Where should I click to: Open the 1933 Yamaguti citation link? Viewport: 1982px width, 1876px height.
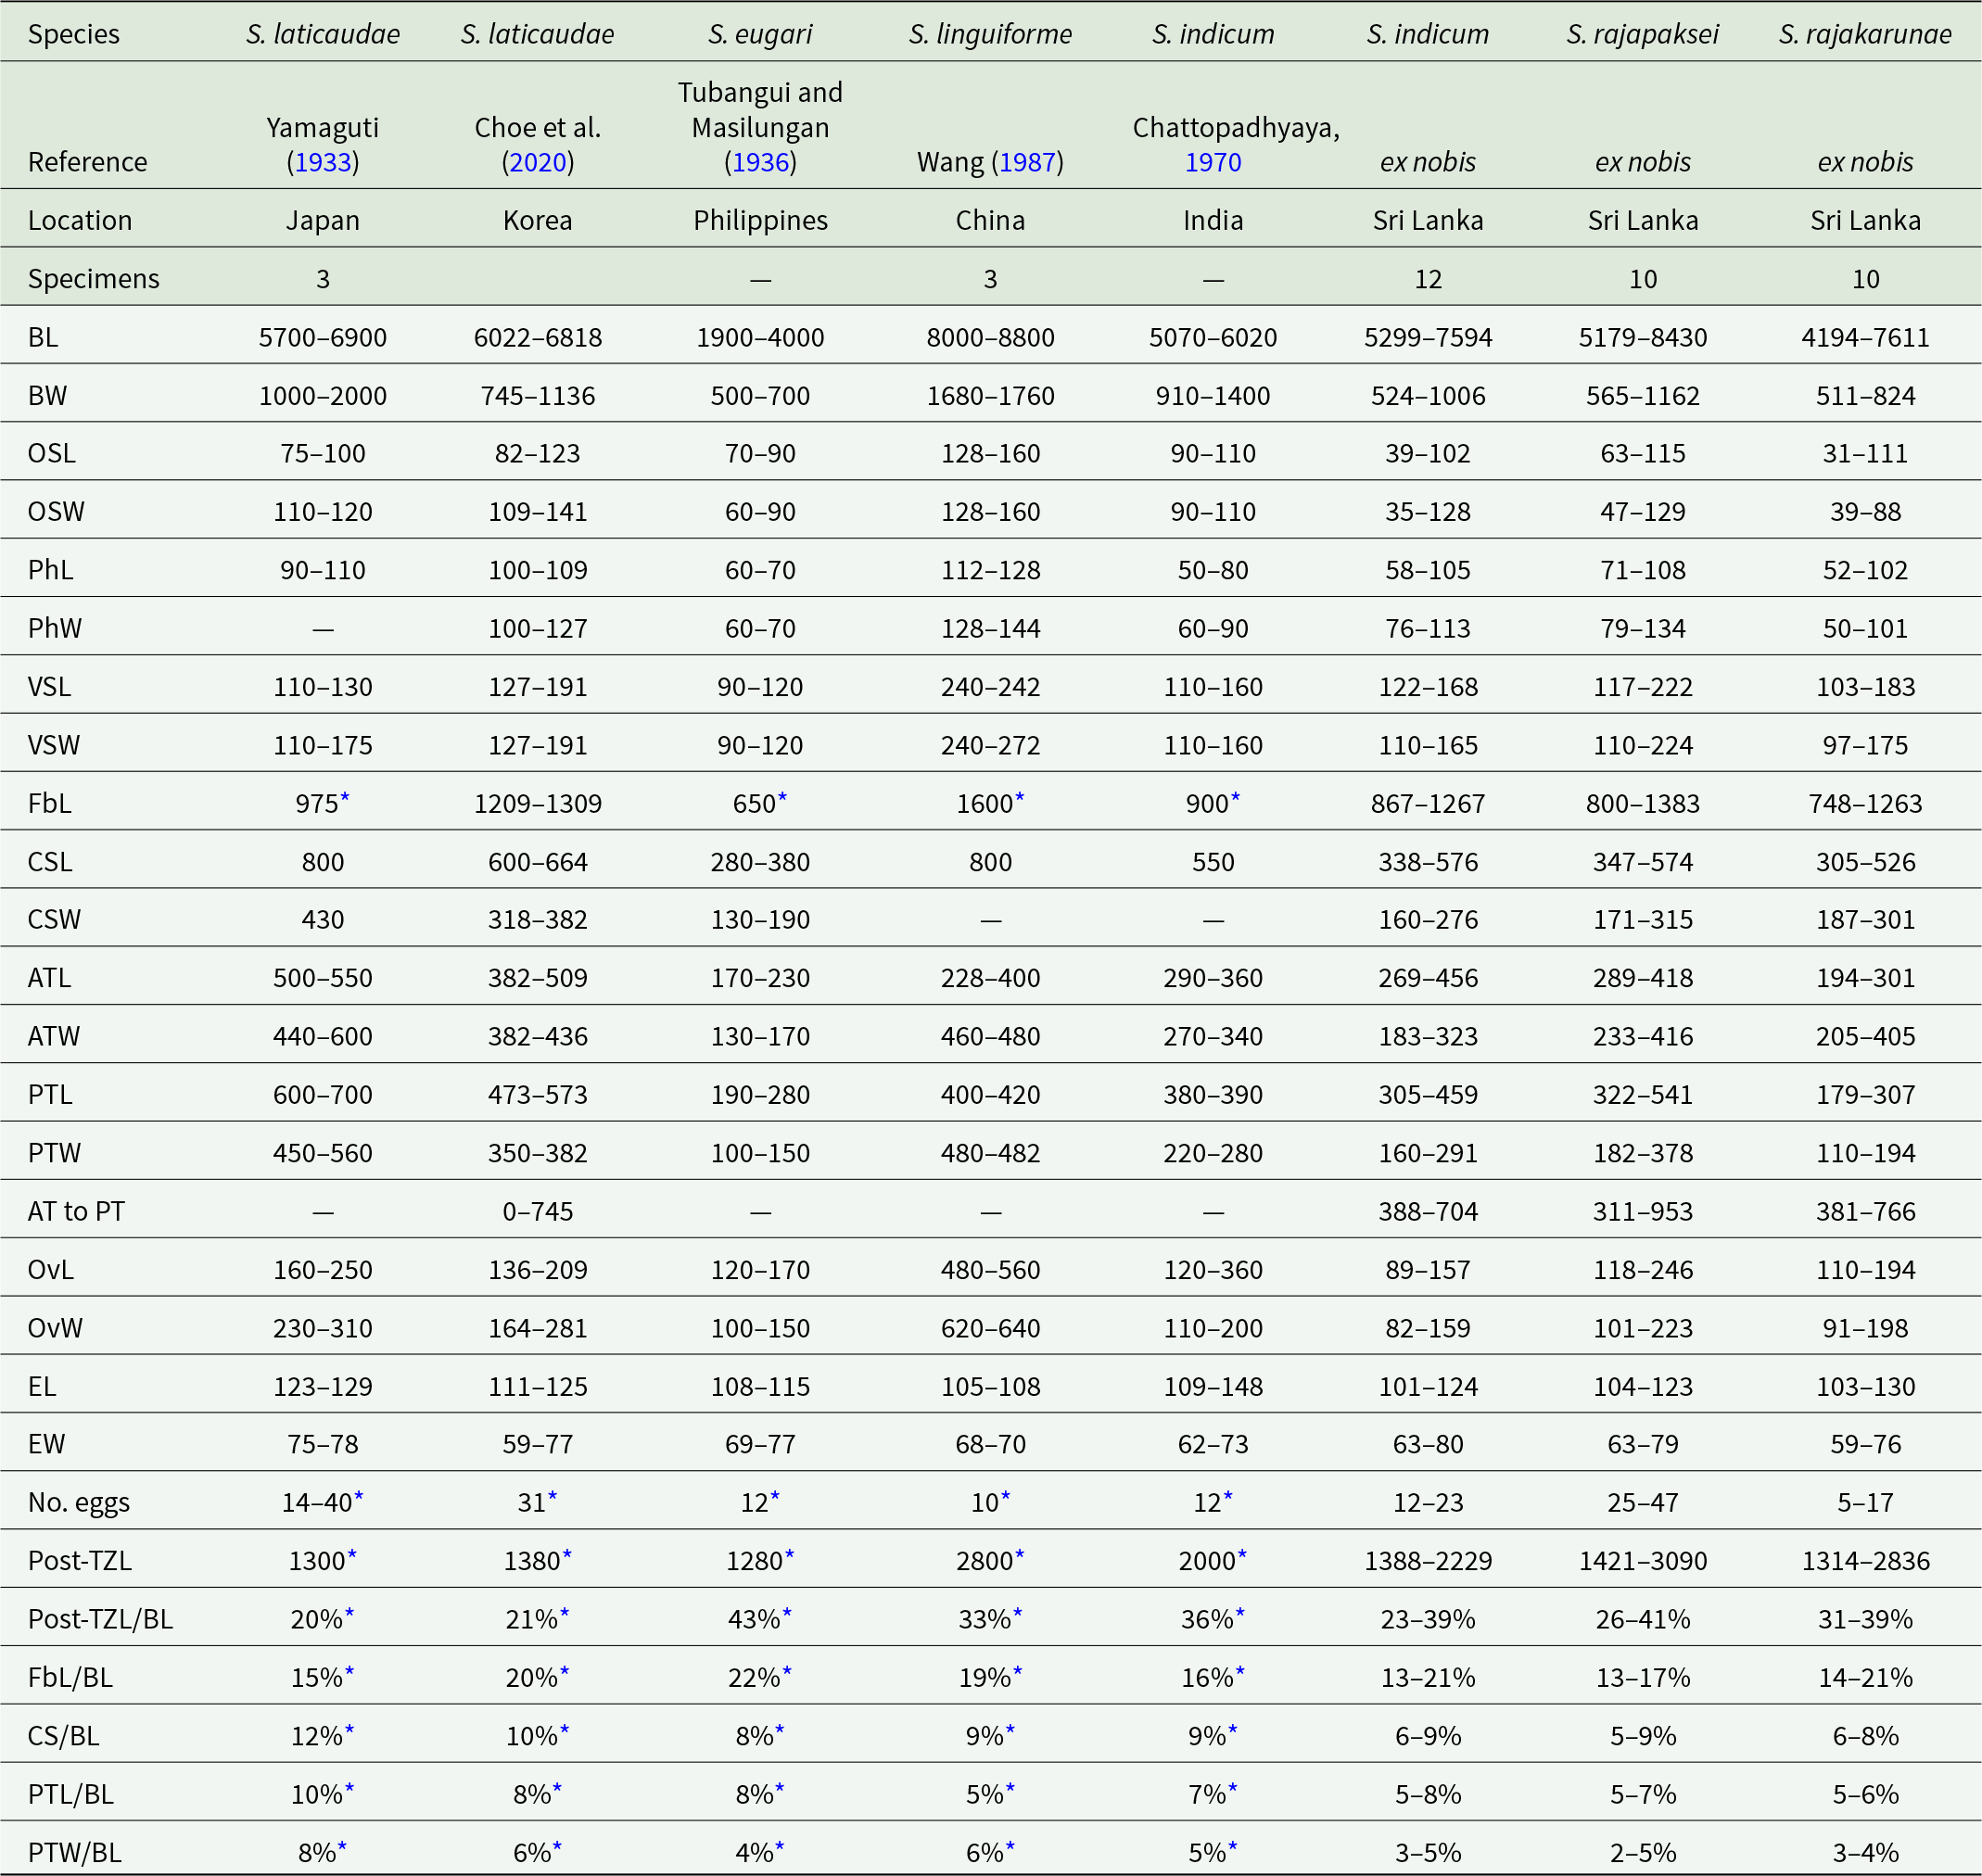coord(322,162)
